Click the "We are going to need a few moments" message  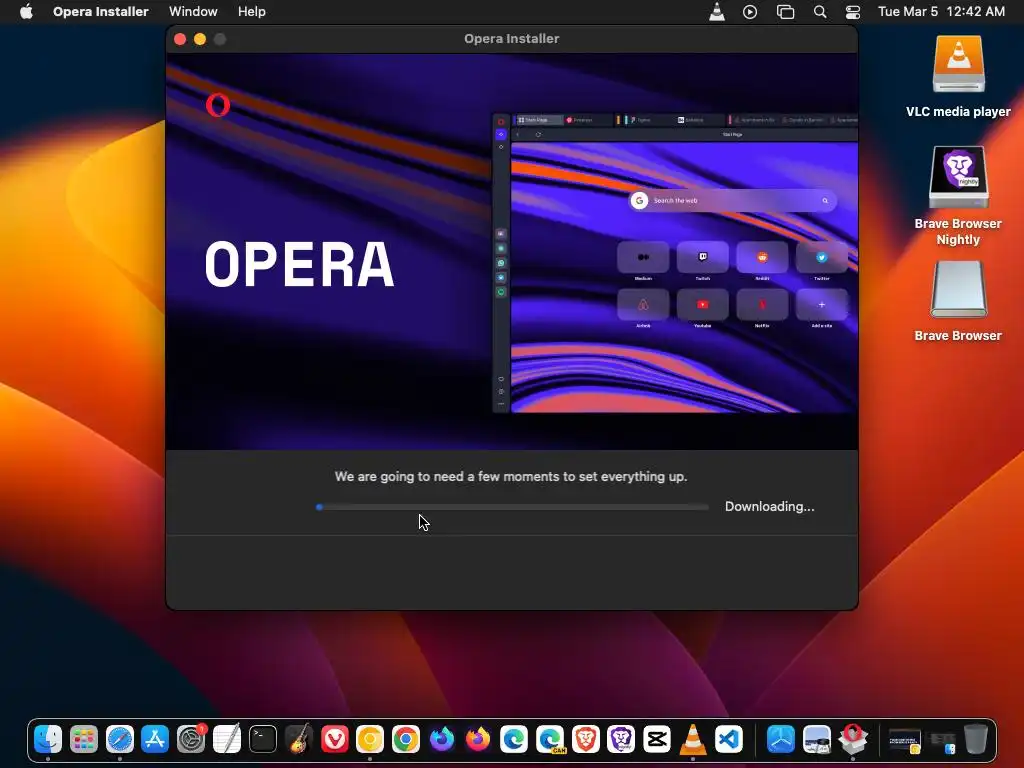[x=511, y=477]
